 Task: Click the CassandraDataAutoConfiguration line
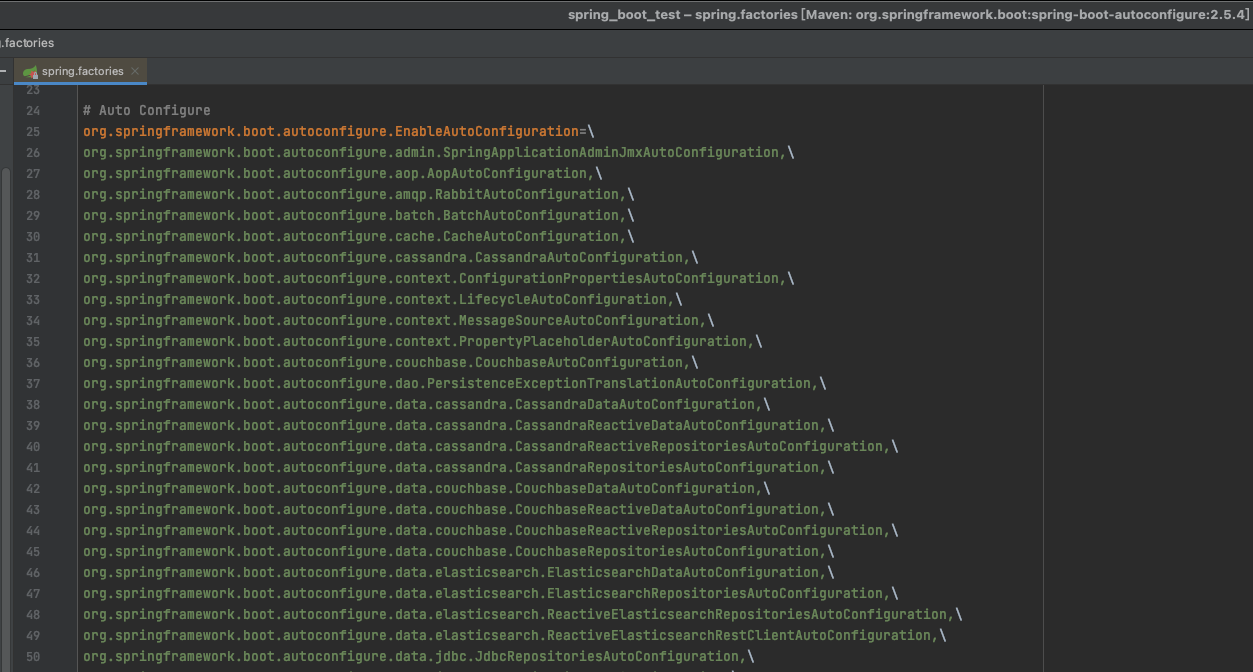[427, 404]
